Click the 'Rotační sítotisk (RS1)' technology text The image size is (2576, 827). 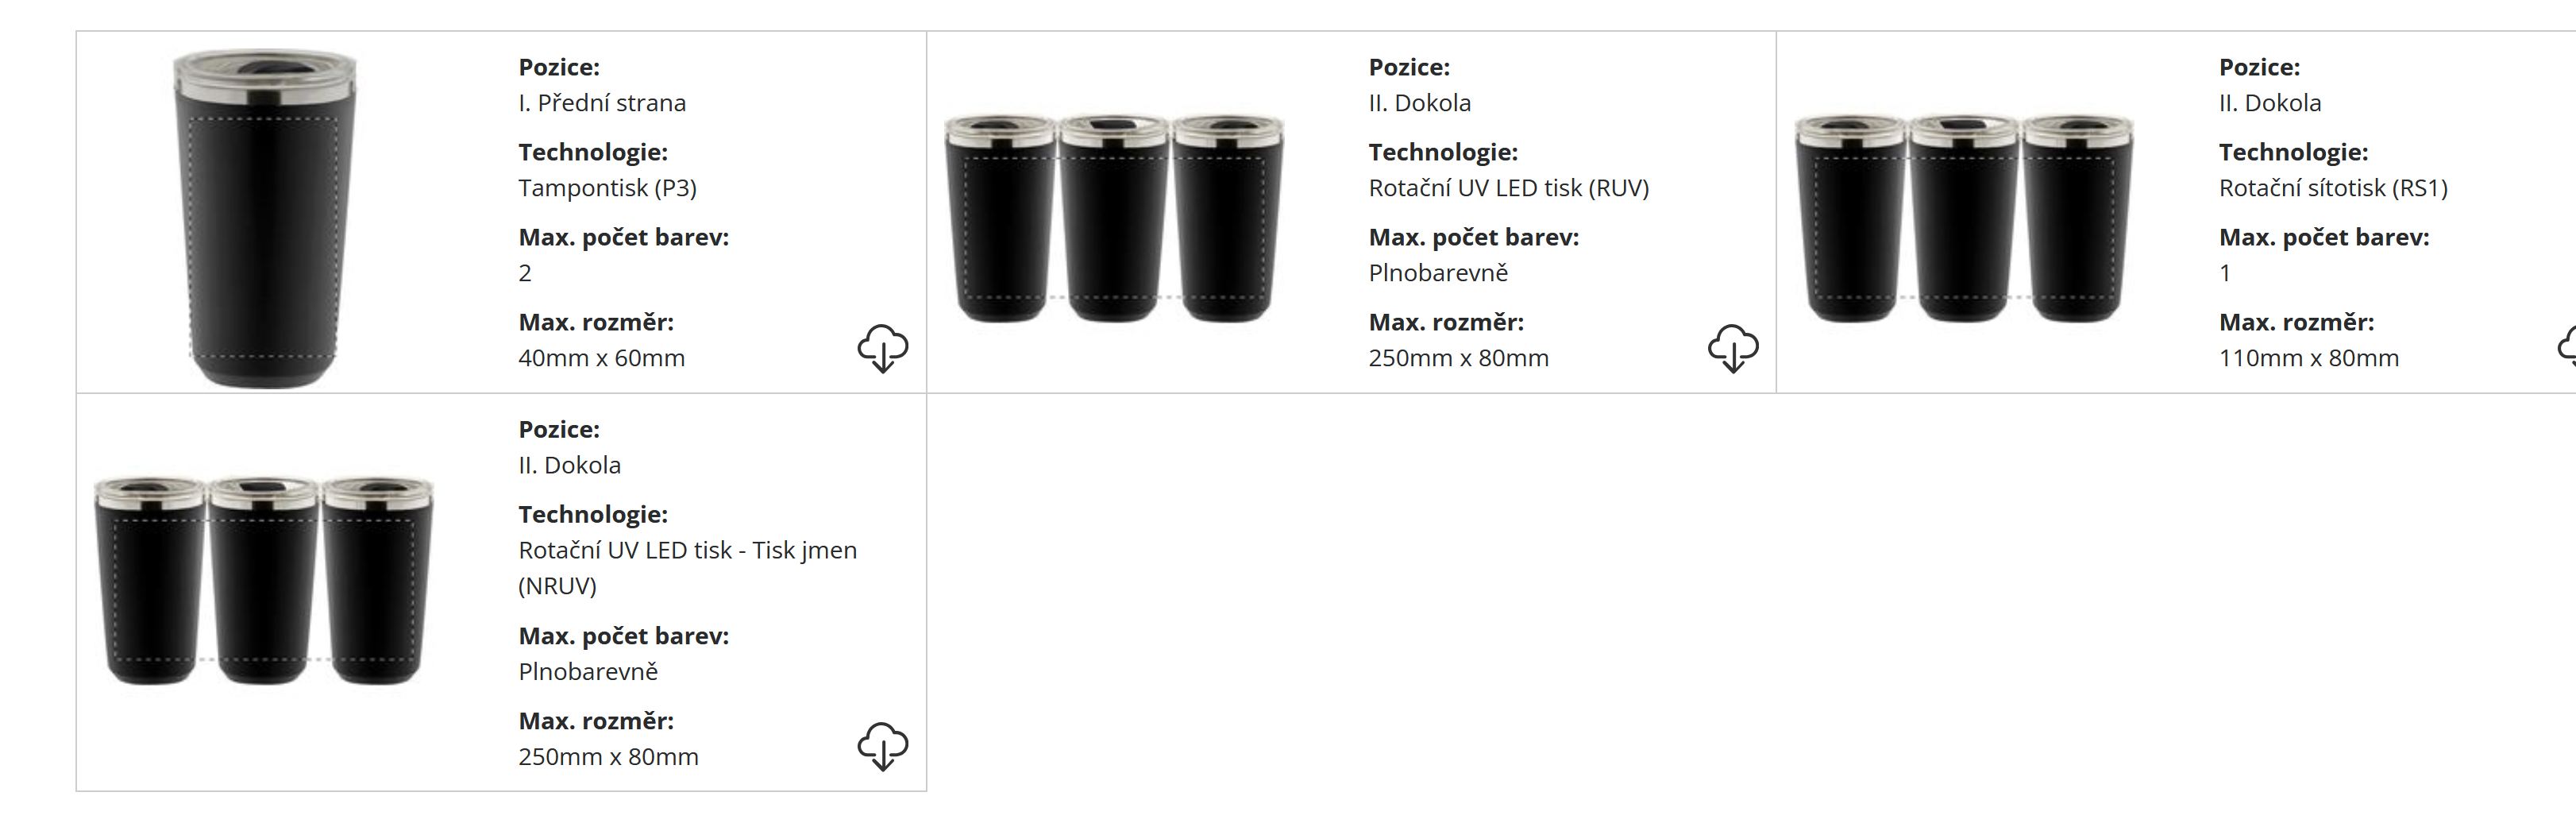tap(2332, 188)
